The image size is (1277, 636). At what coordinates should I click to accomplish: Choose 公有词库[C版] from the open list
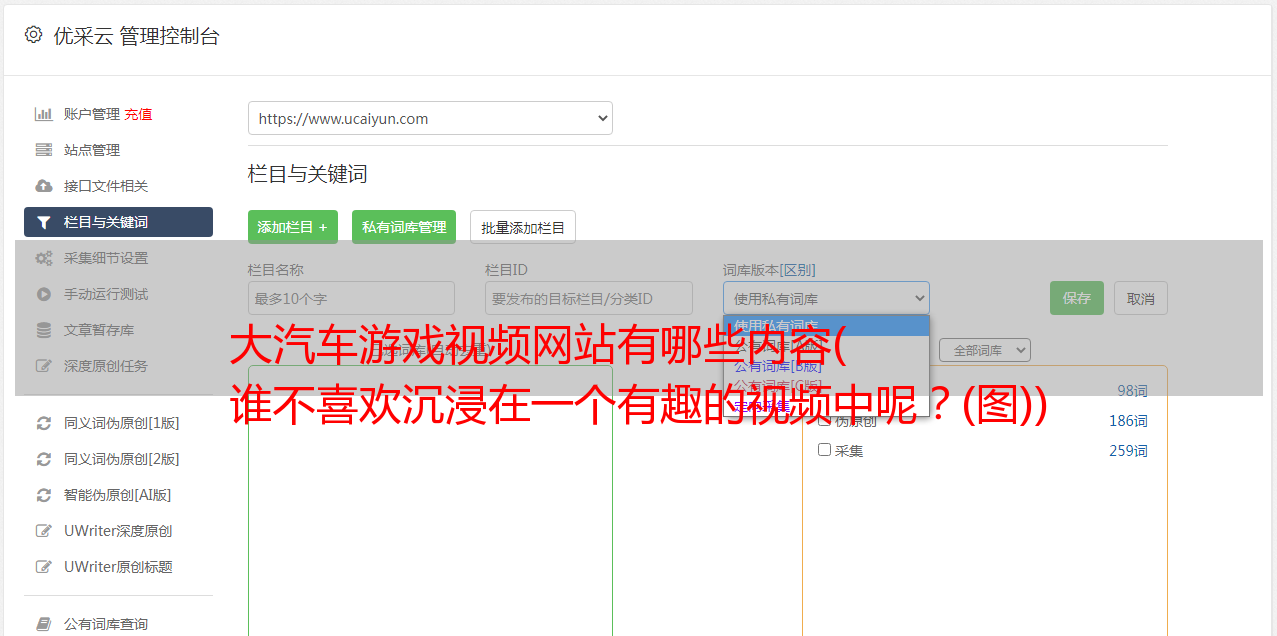(x=826, y=386)
